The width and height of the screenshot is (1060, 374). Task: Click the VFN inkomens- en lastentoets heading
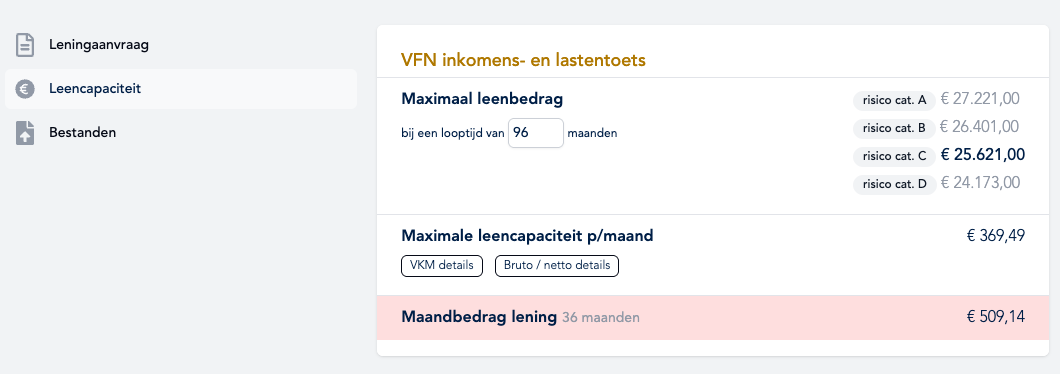click(523, 60)
